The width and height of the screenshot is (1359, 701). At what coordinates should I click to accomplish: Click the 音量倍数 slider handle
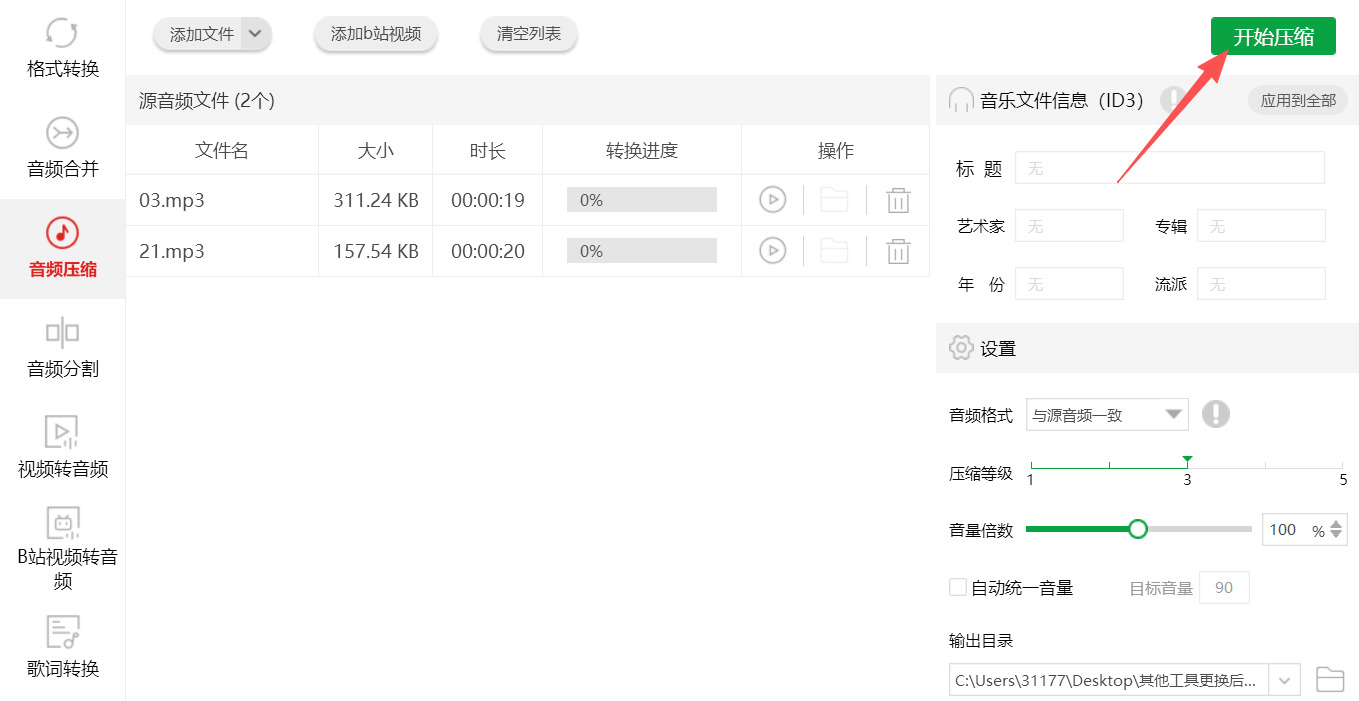point(1137,529)
